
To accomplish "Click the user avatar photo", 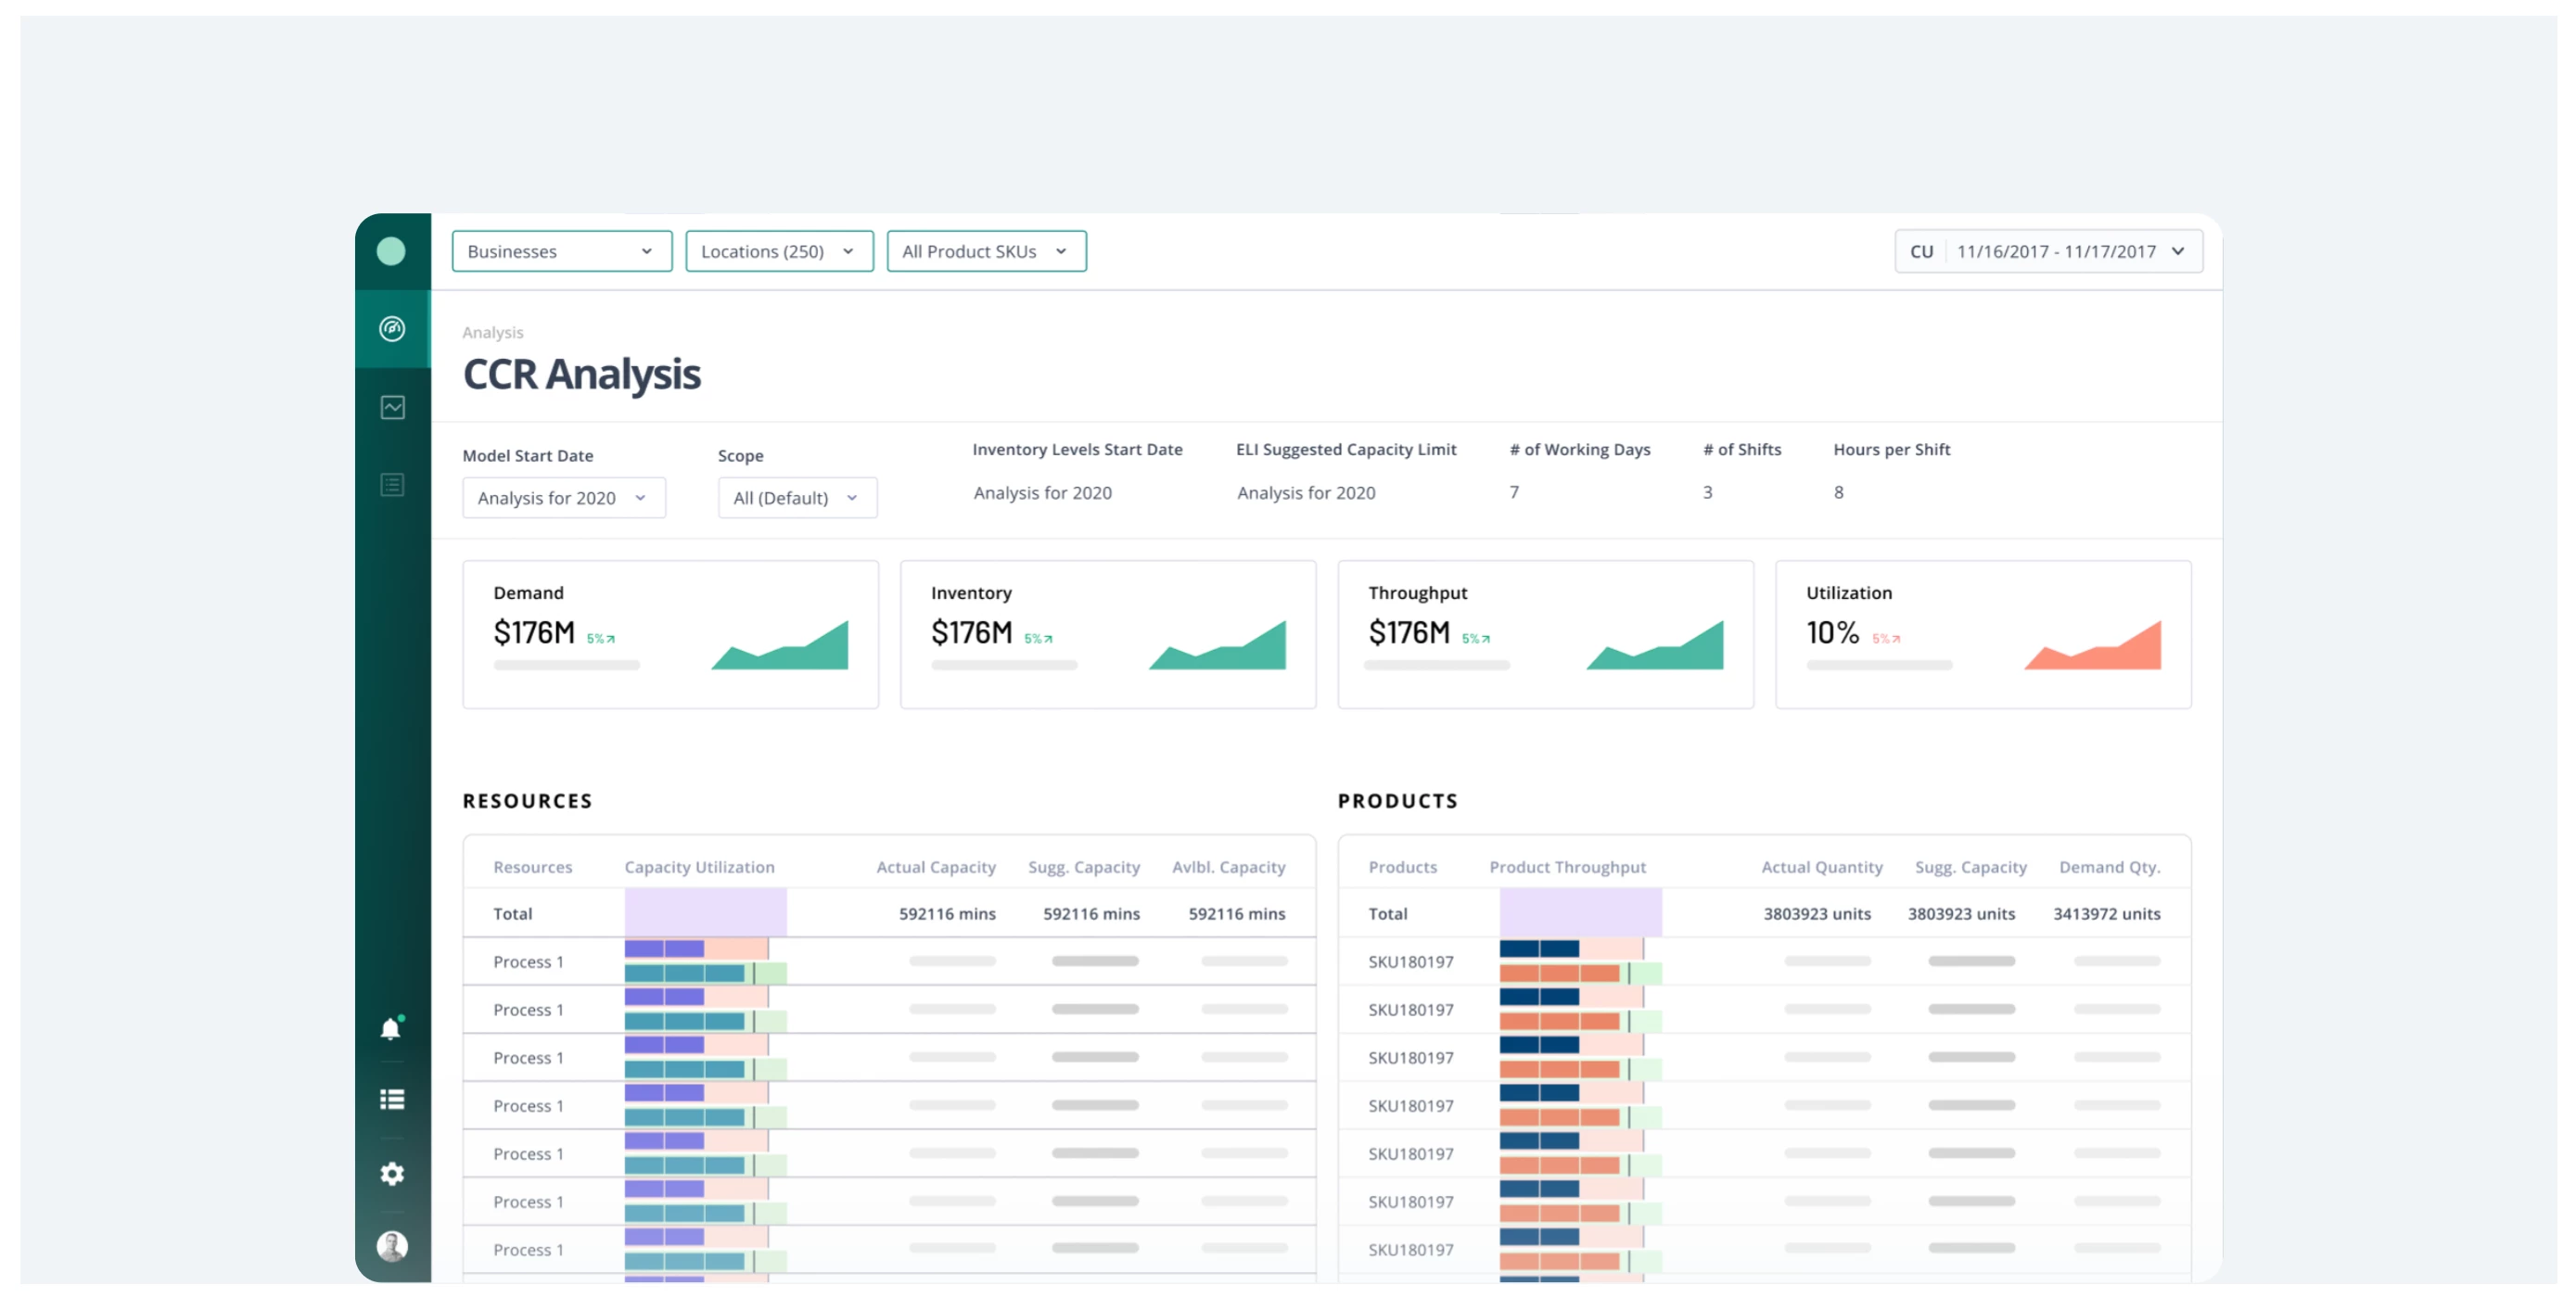I will 392,1246.
